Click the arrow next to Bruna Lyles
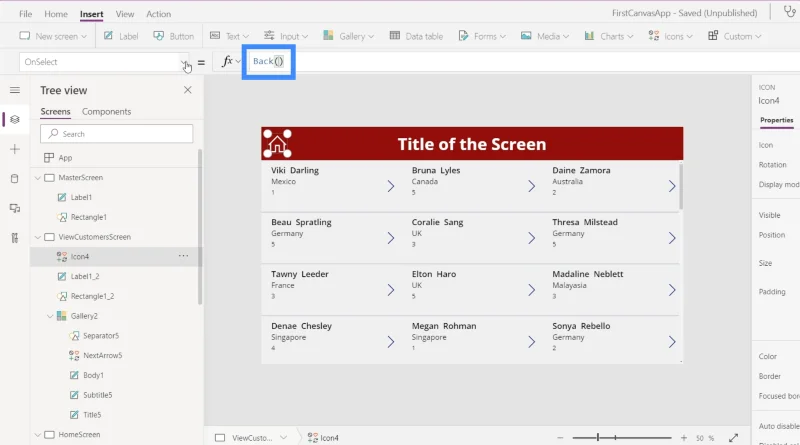 532,186
